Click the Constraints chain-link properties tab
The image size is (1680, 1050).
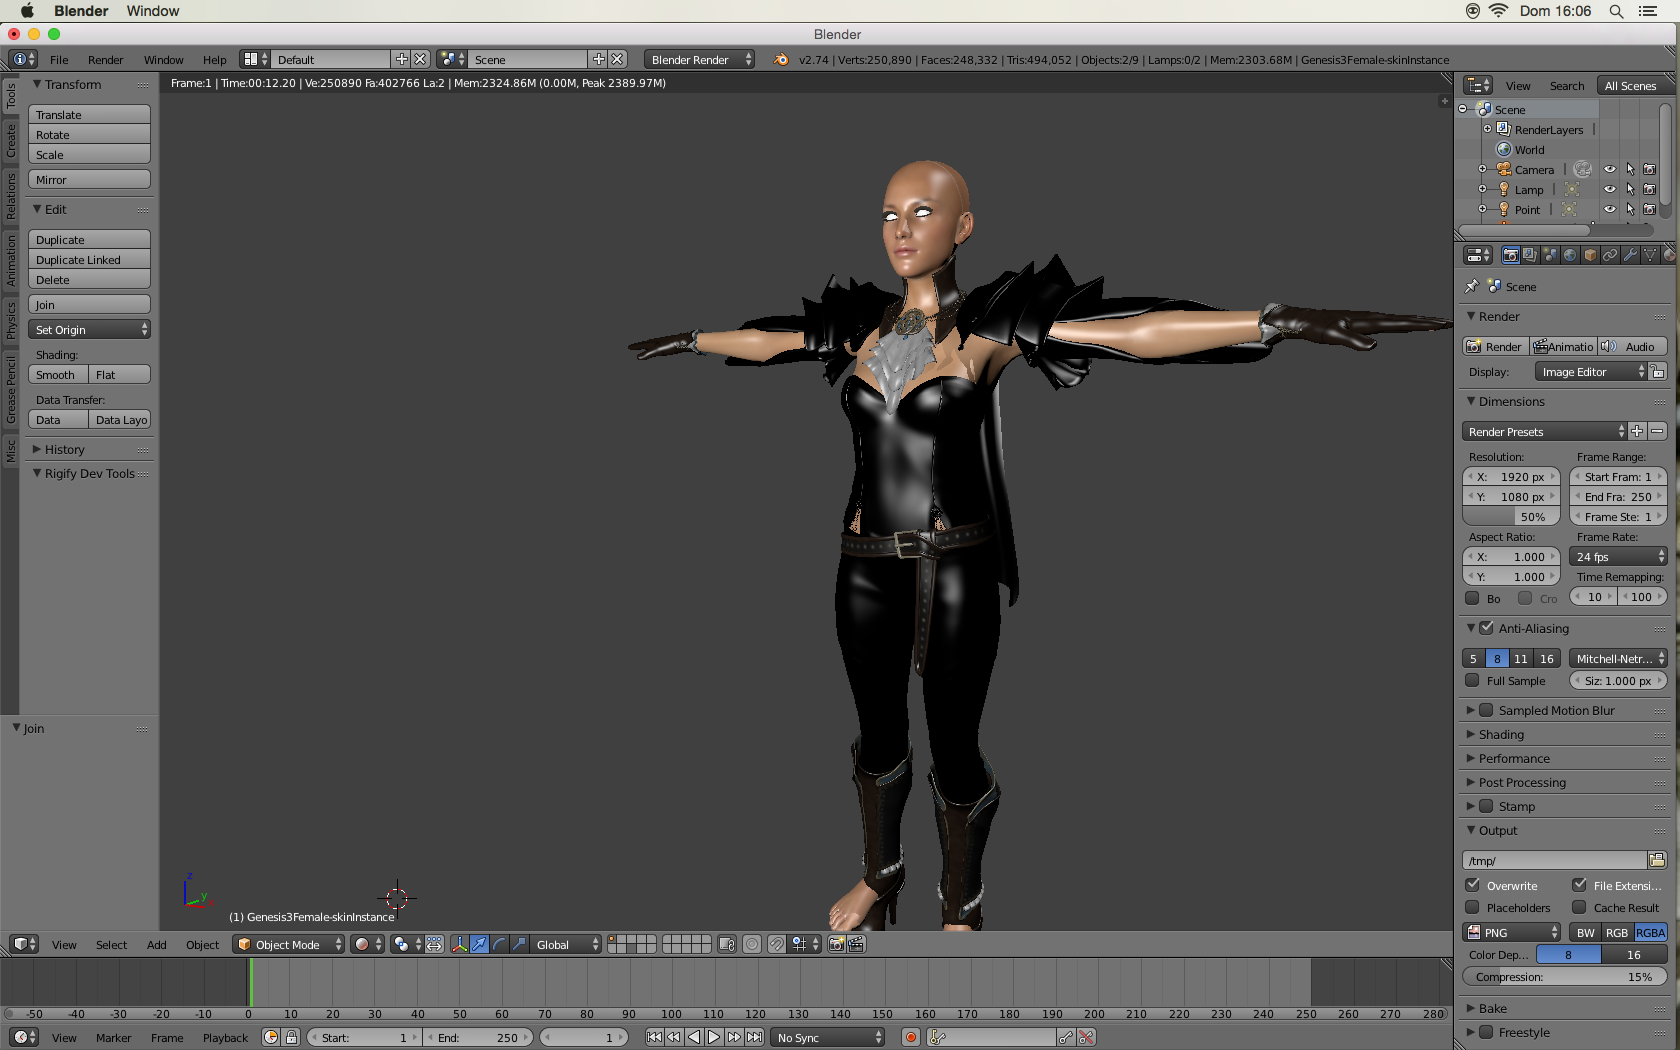[1610, 255]
